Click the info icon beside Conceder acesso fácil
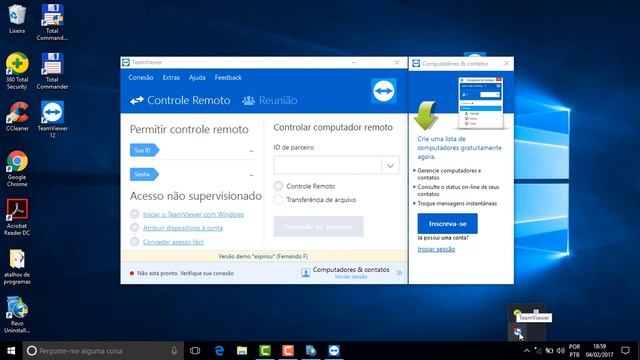640x360 pixels. point(135,242)
